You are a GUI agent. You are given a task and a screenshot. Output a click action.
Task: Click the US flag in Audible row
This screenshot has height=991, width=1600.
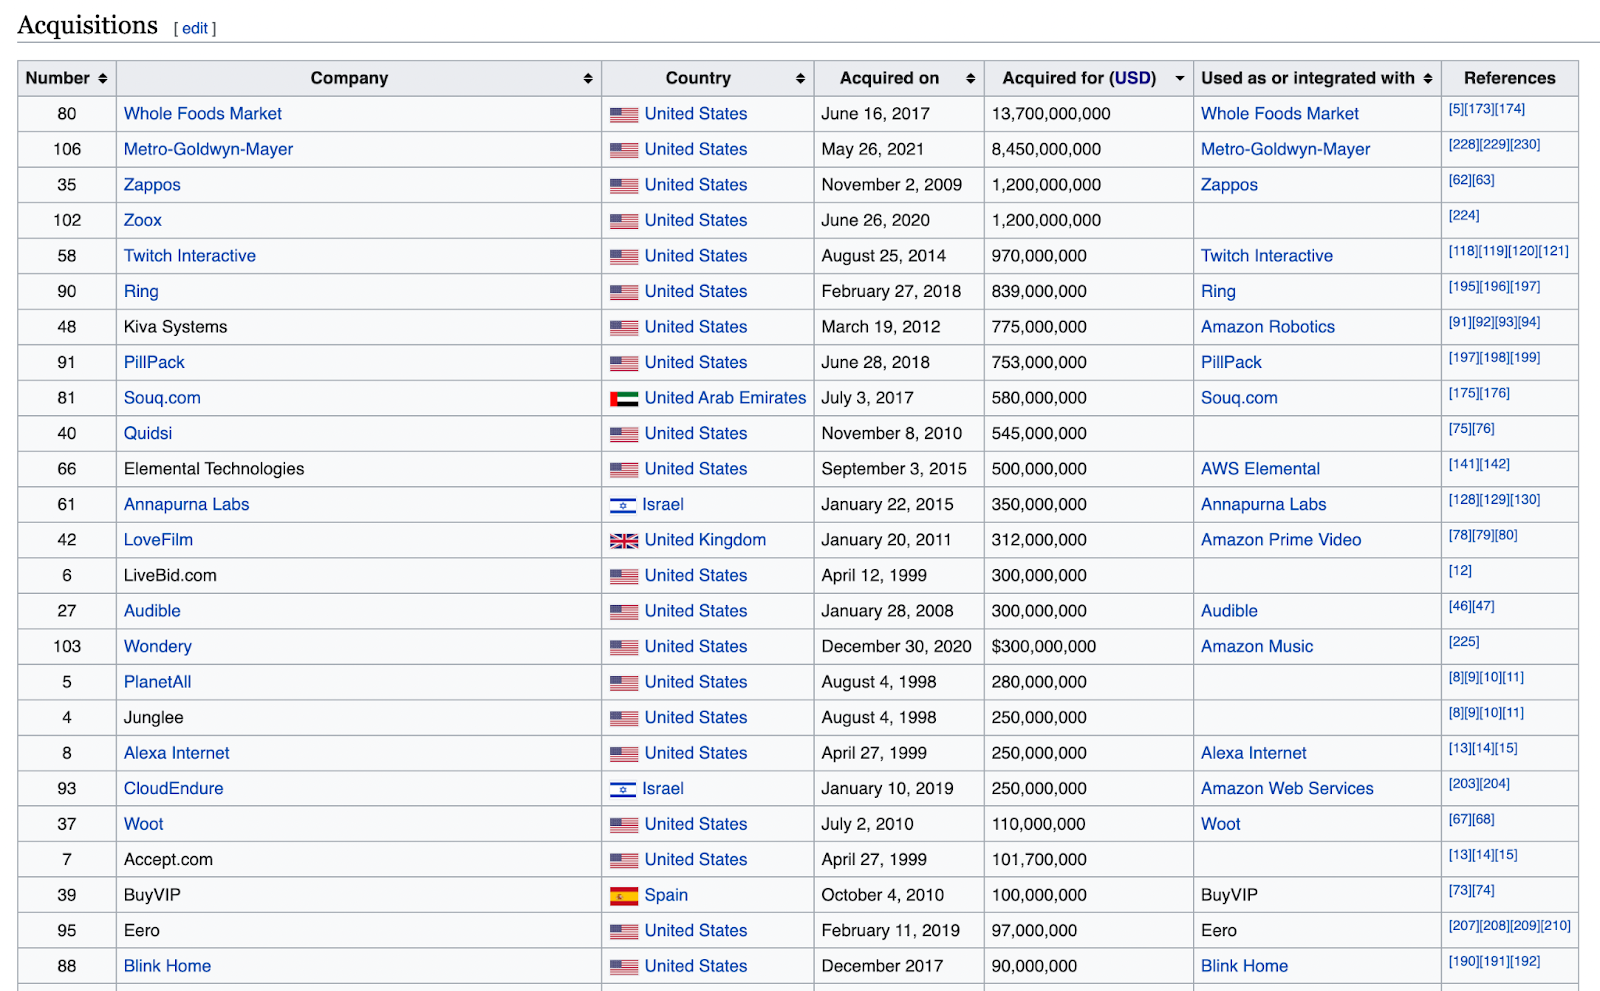click(624, 612)
